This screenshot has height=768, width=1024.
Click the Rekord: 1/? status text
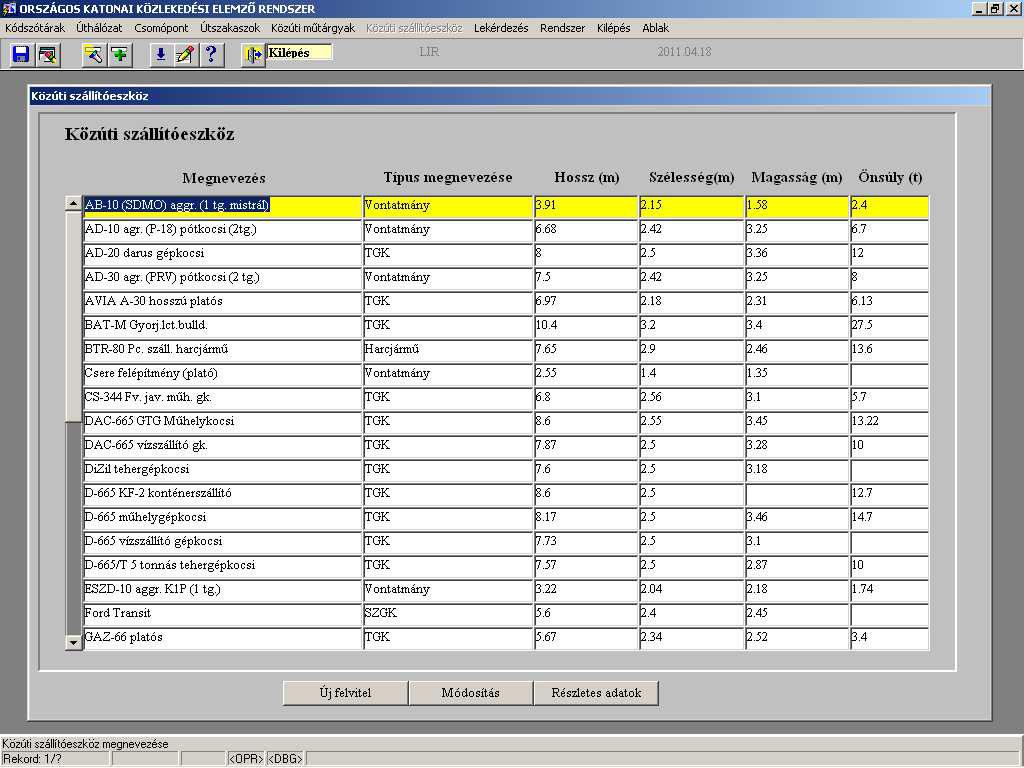33,759
